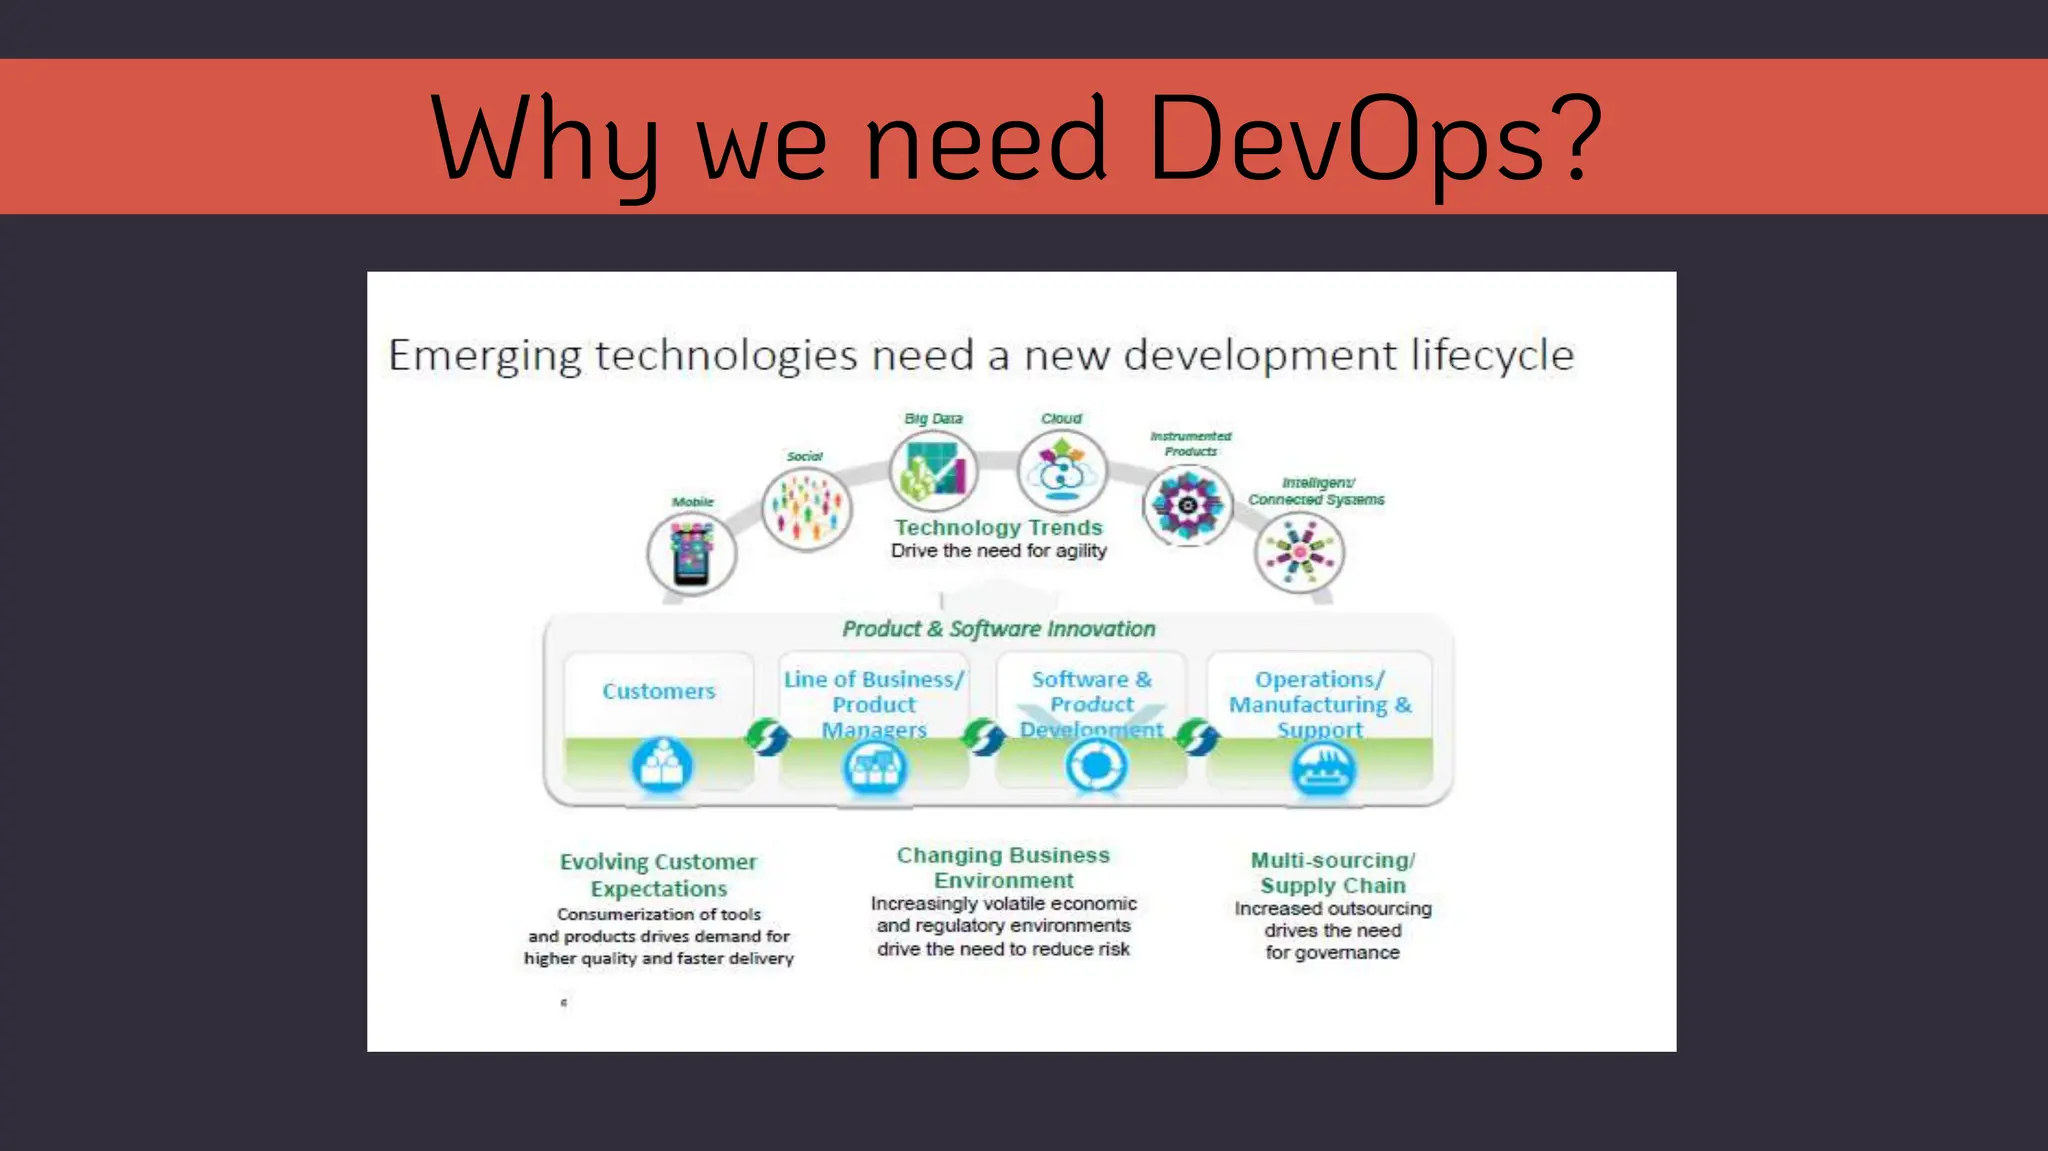Click the 'Cloud' label
The image size is (2048, 1151).
1061,418
